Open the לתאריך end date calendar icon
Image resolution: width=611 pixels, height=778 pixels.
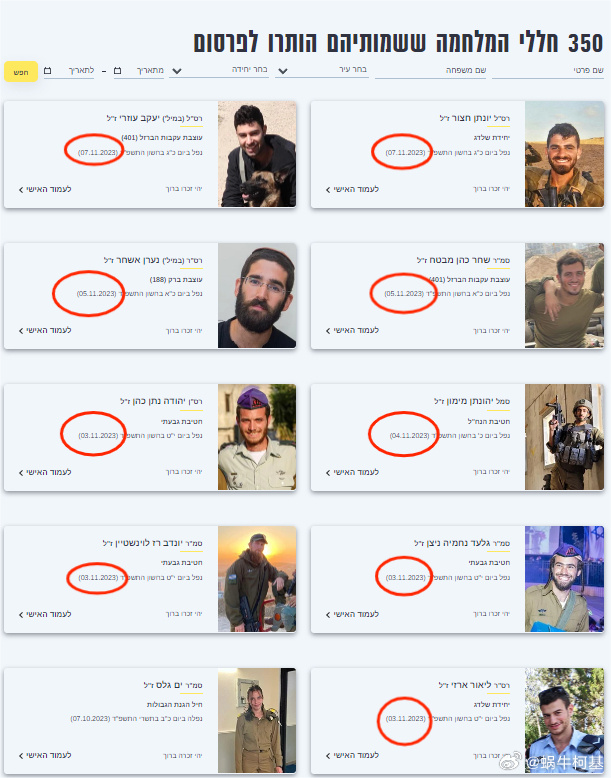click(48, 70)
